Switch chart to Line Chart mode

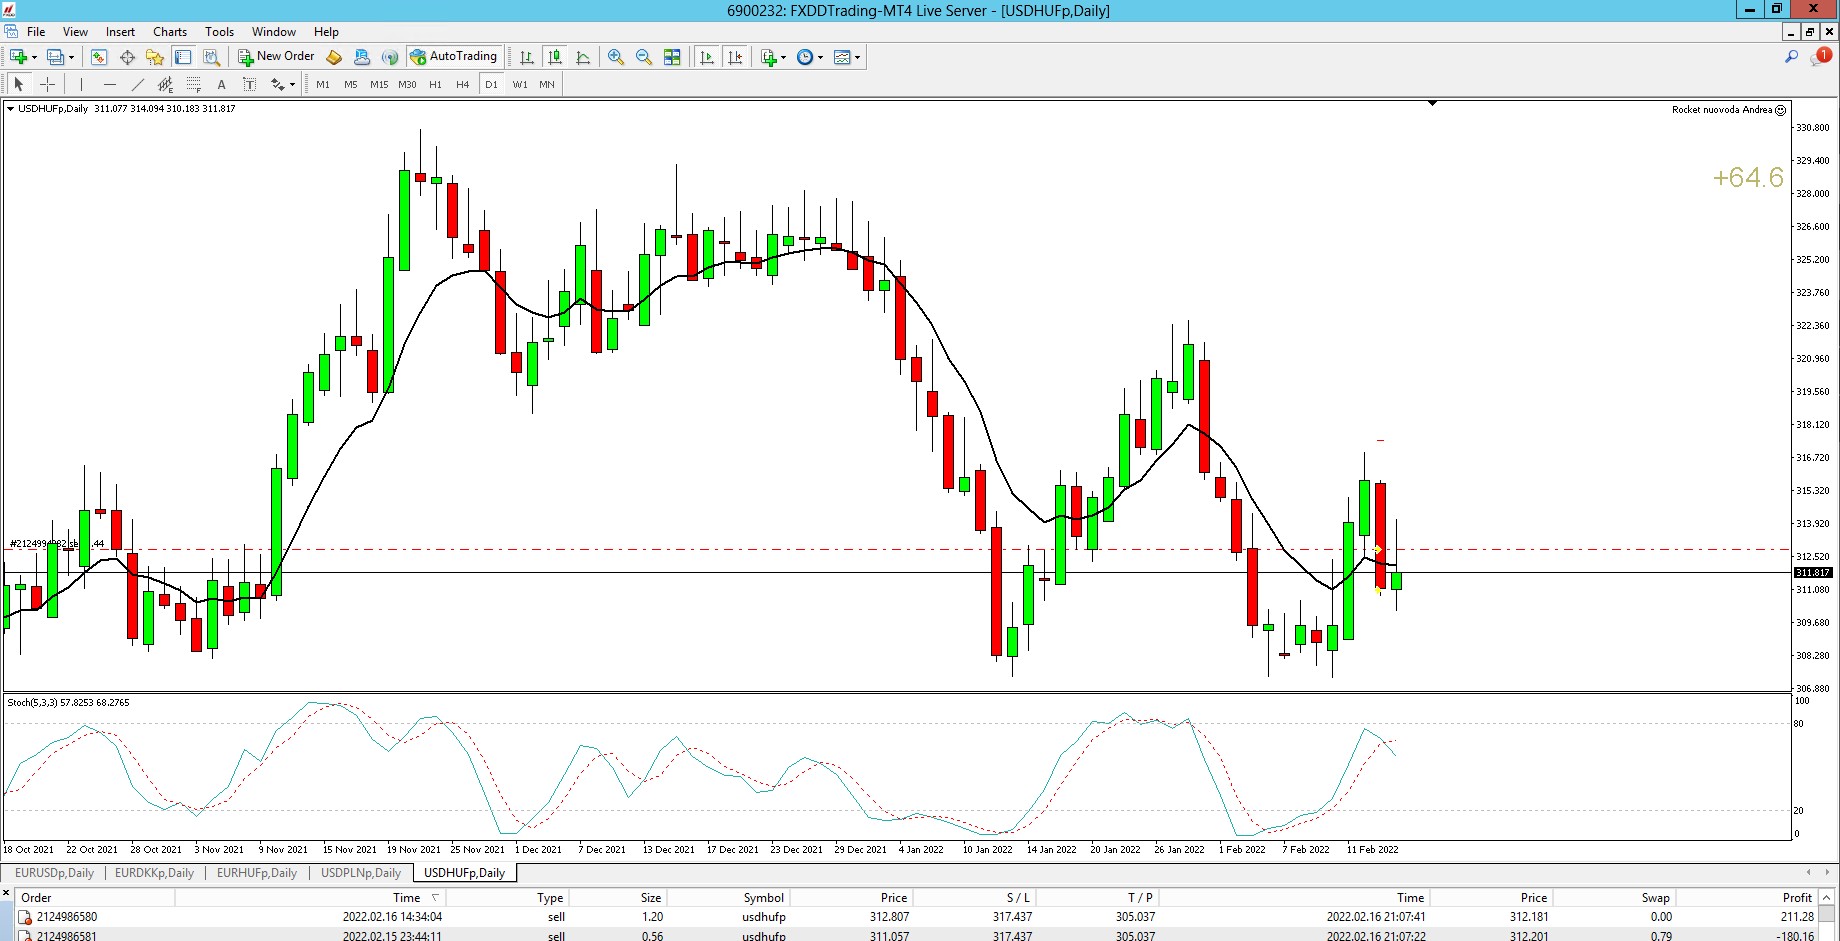tap(583, 57)
